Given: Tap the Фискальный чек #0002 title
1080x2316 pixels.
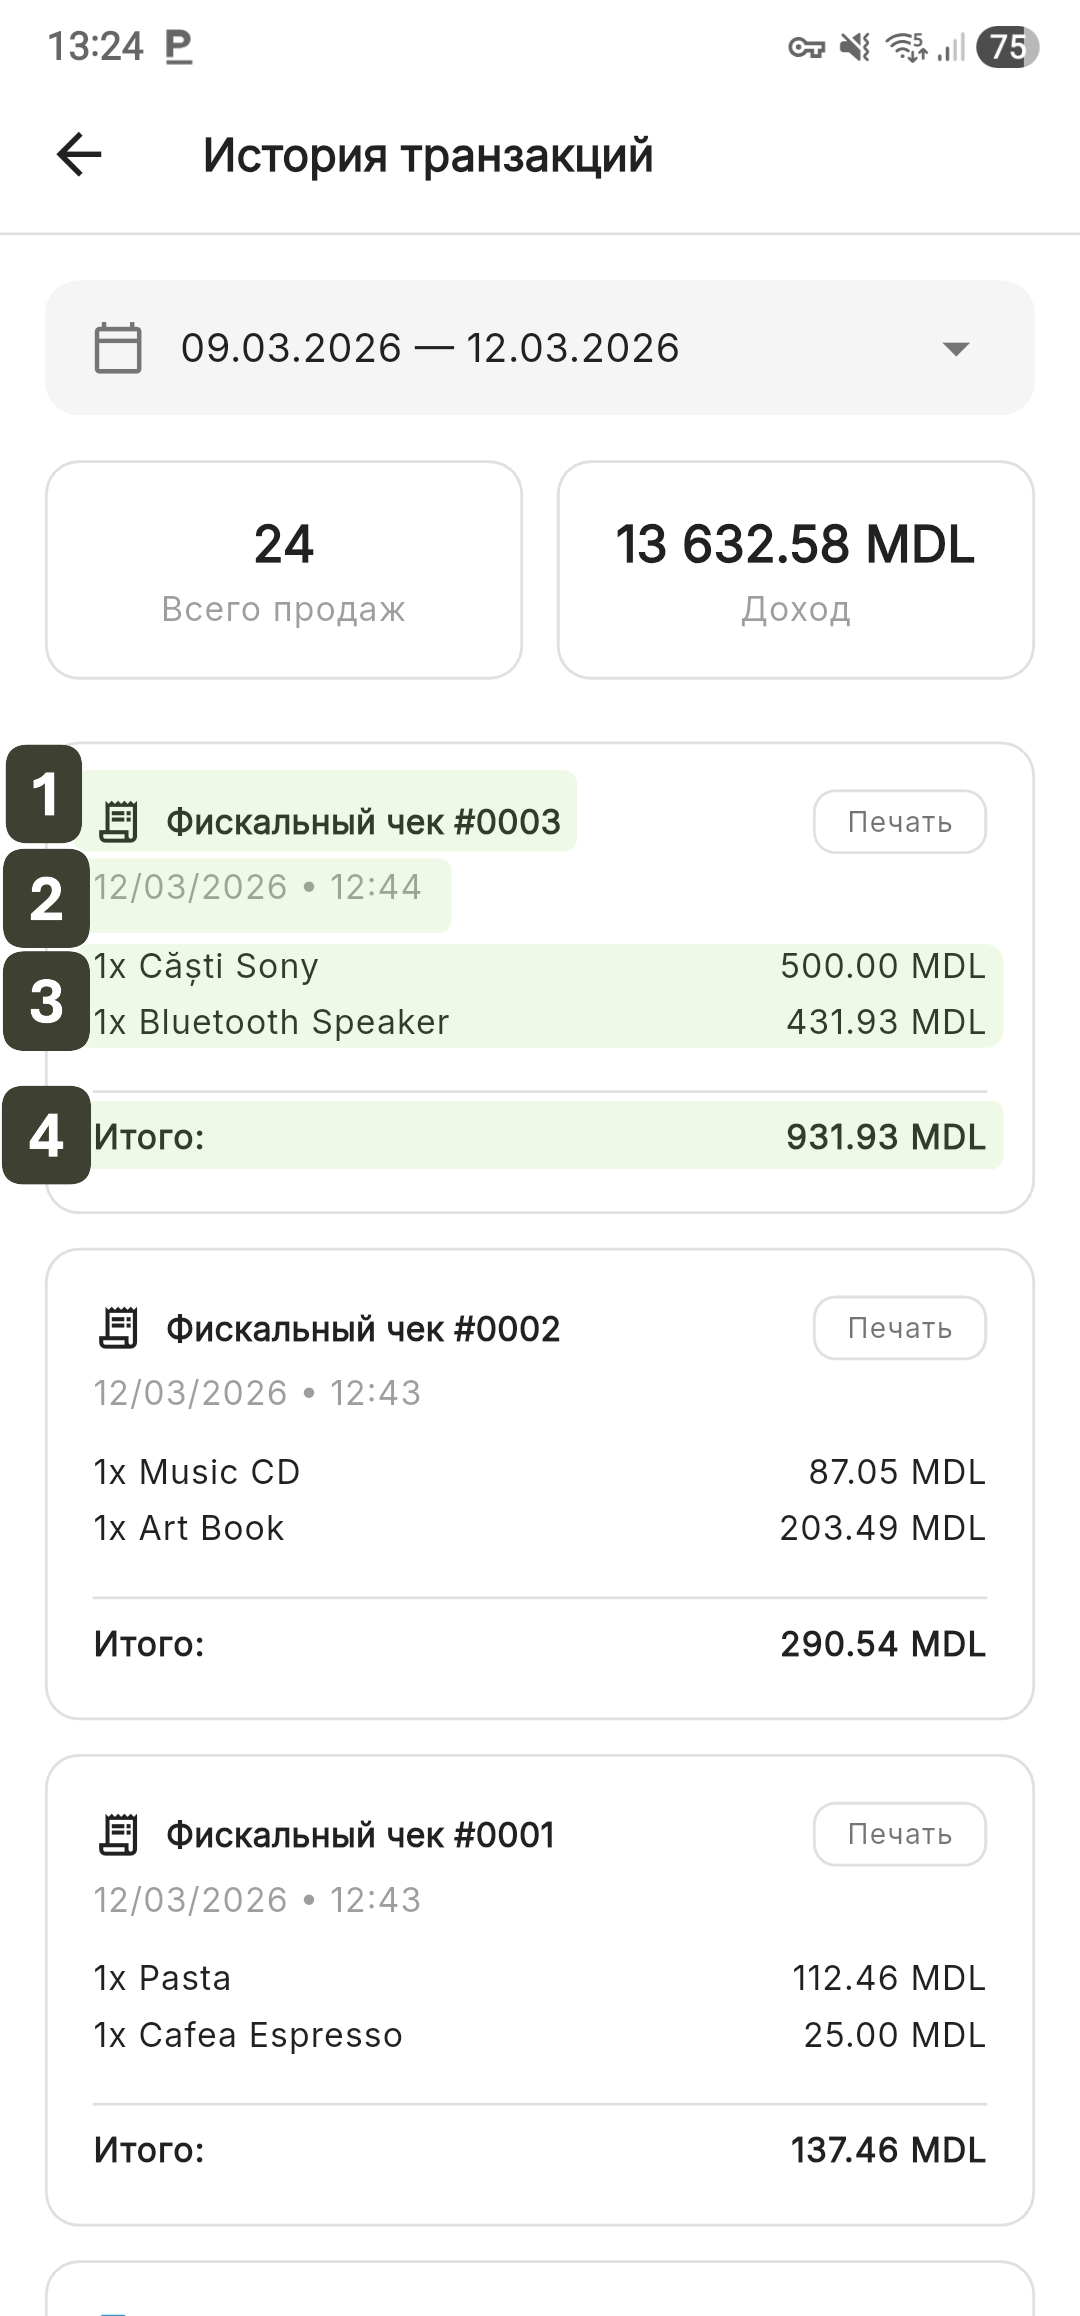Looking at the screenshot, I should (363, 1329).
